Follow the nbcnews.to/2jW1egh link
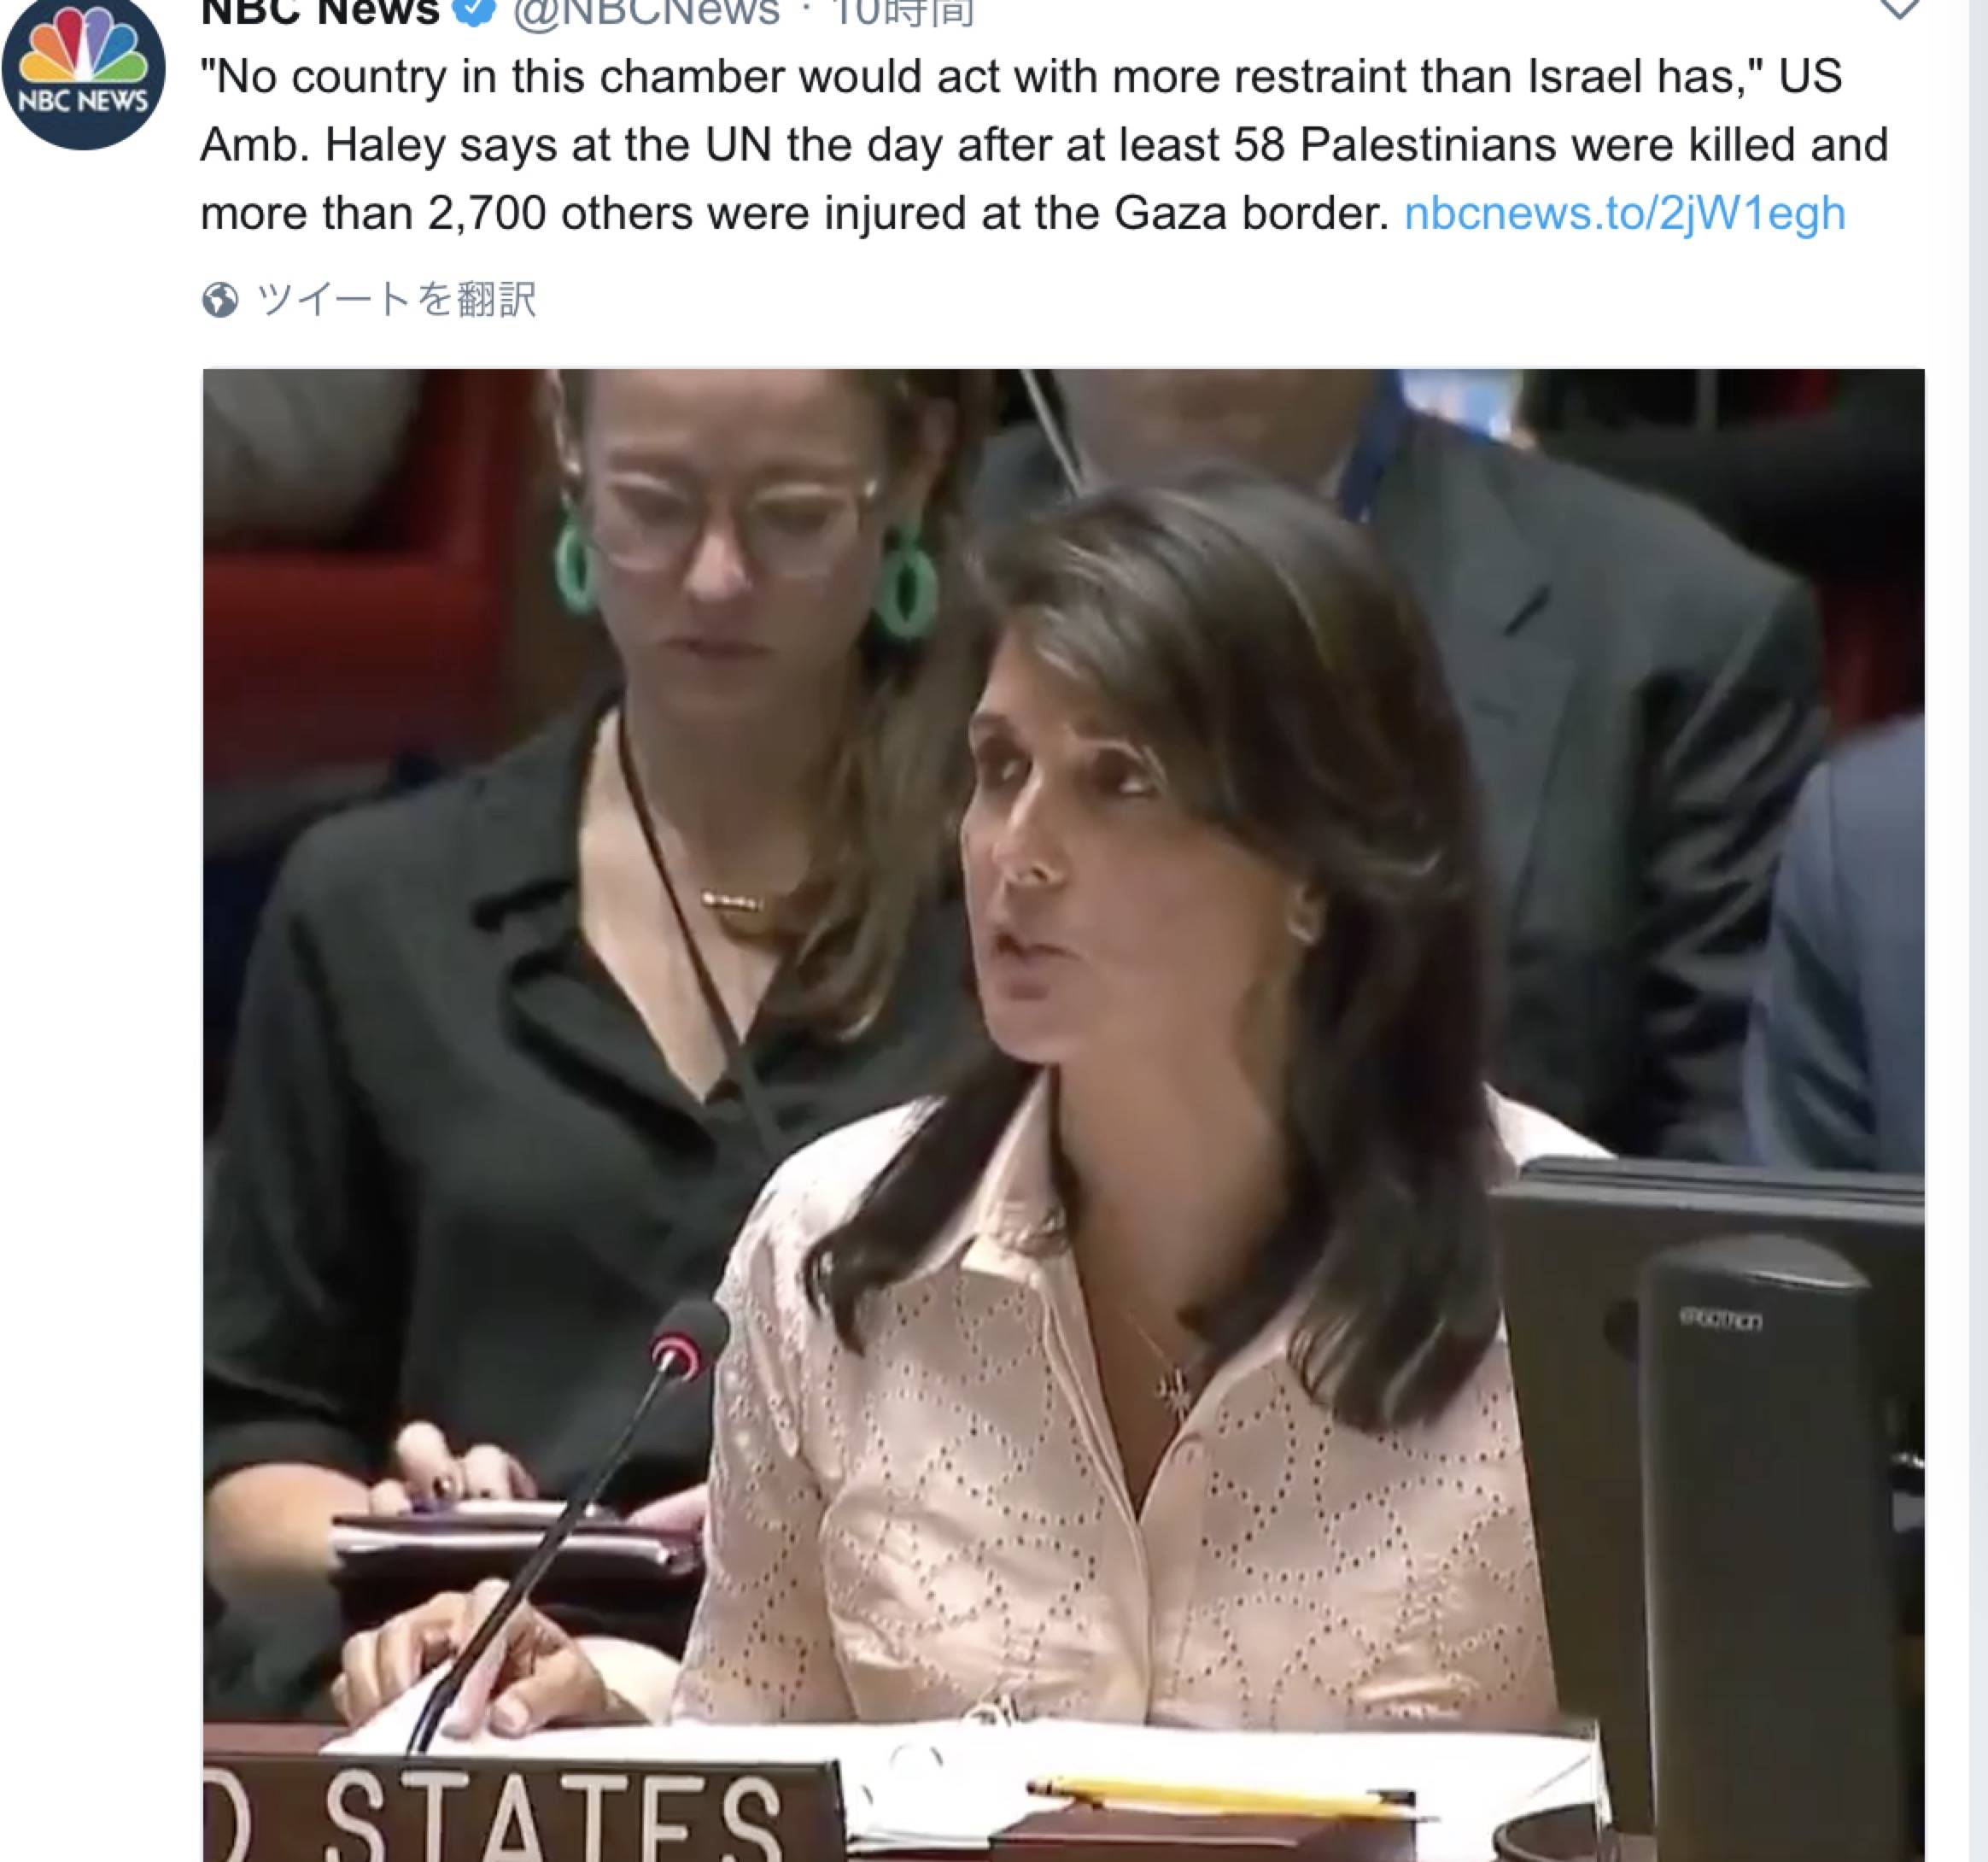Image resolution: width=1988 pixels, height=1862 pixels. 1624,213
